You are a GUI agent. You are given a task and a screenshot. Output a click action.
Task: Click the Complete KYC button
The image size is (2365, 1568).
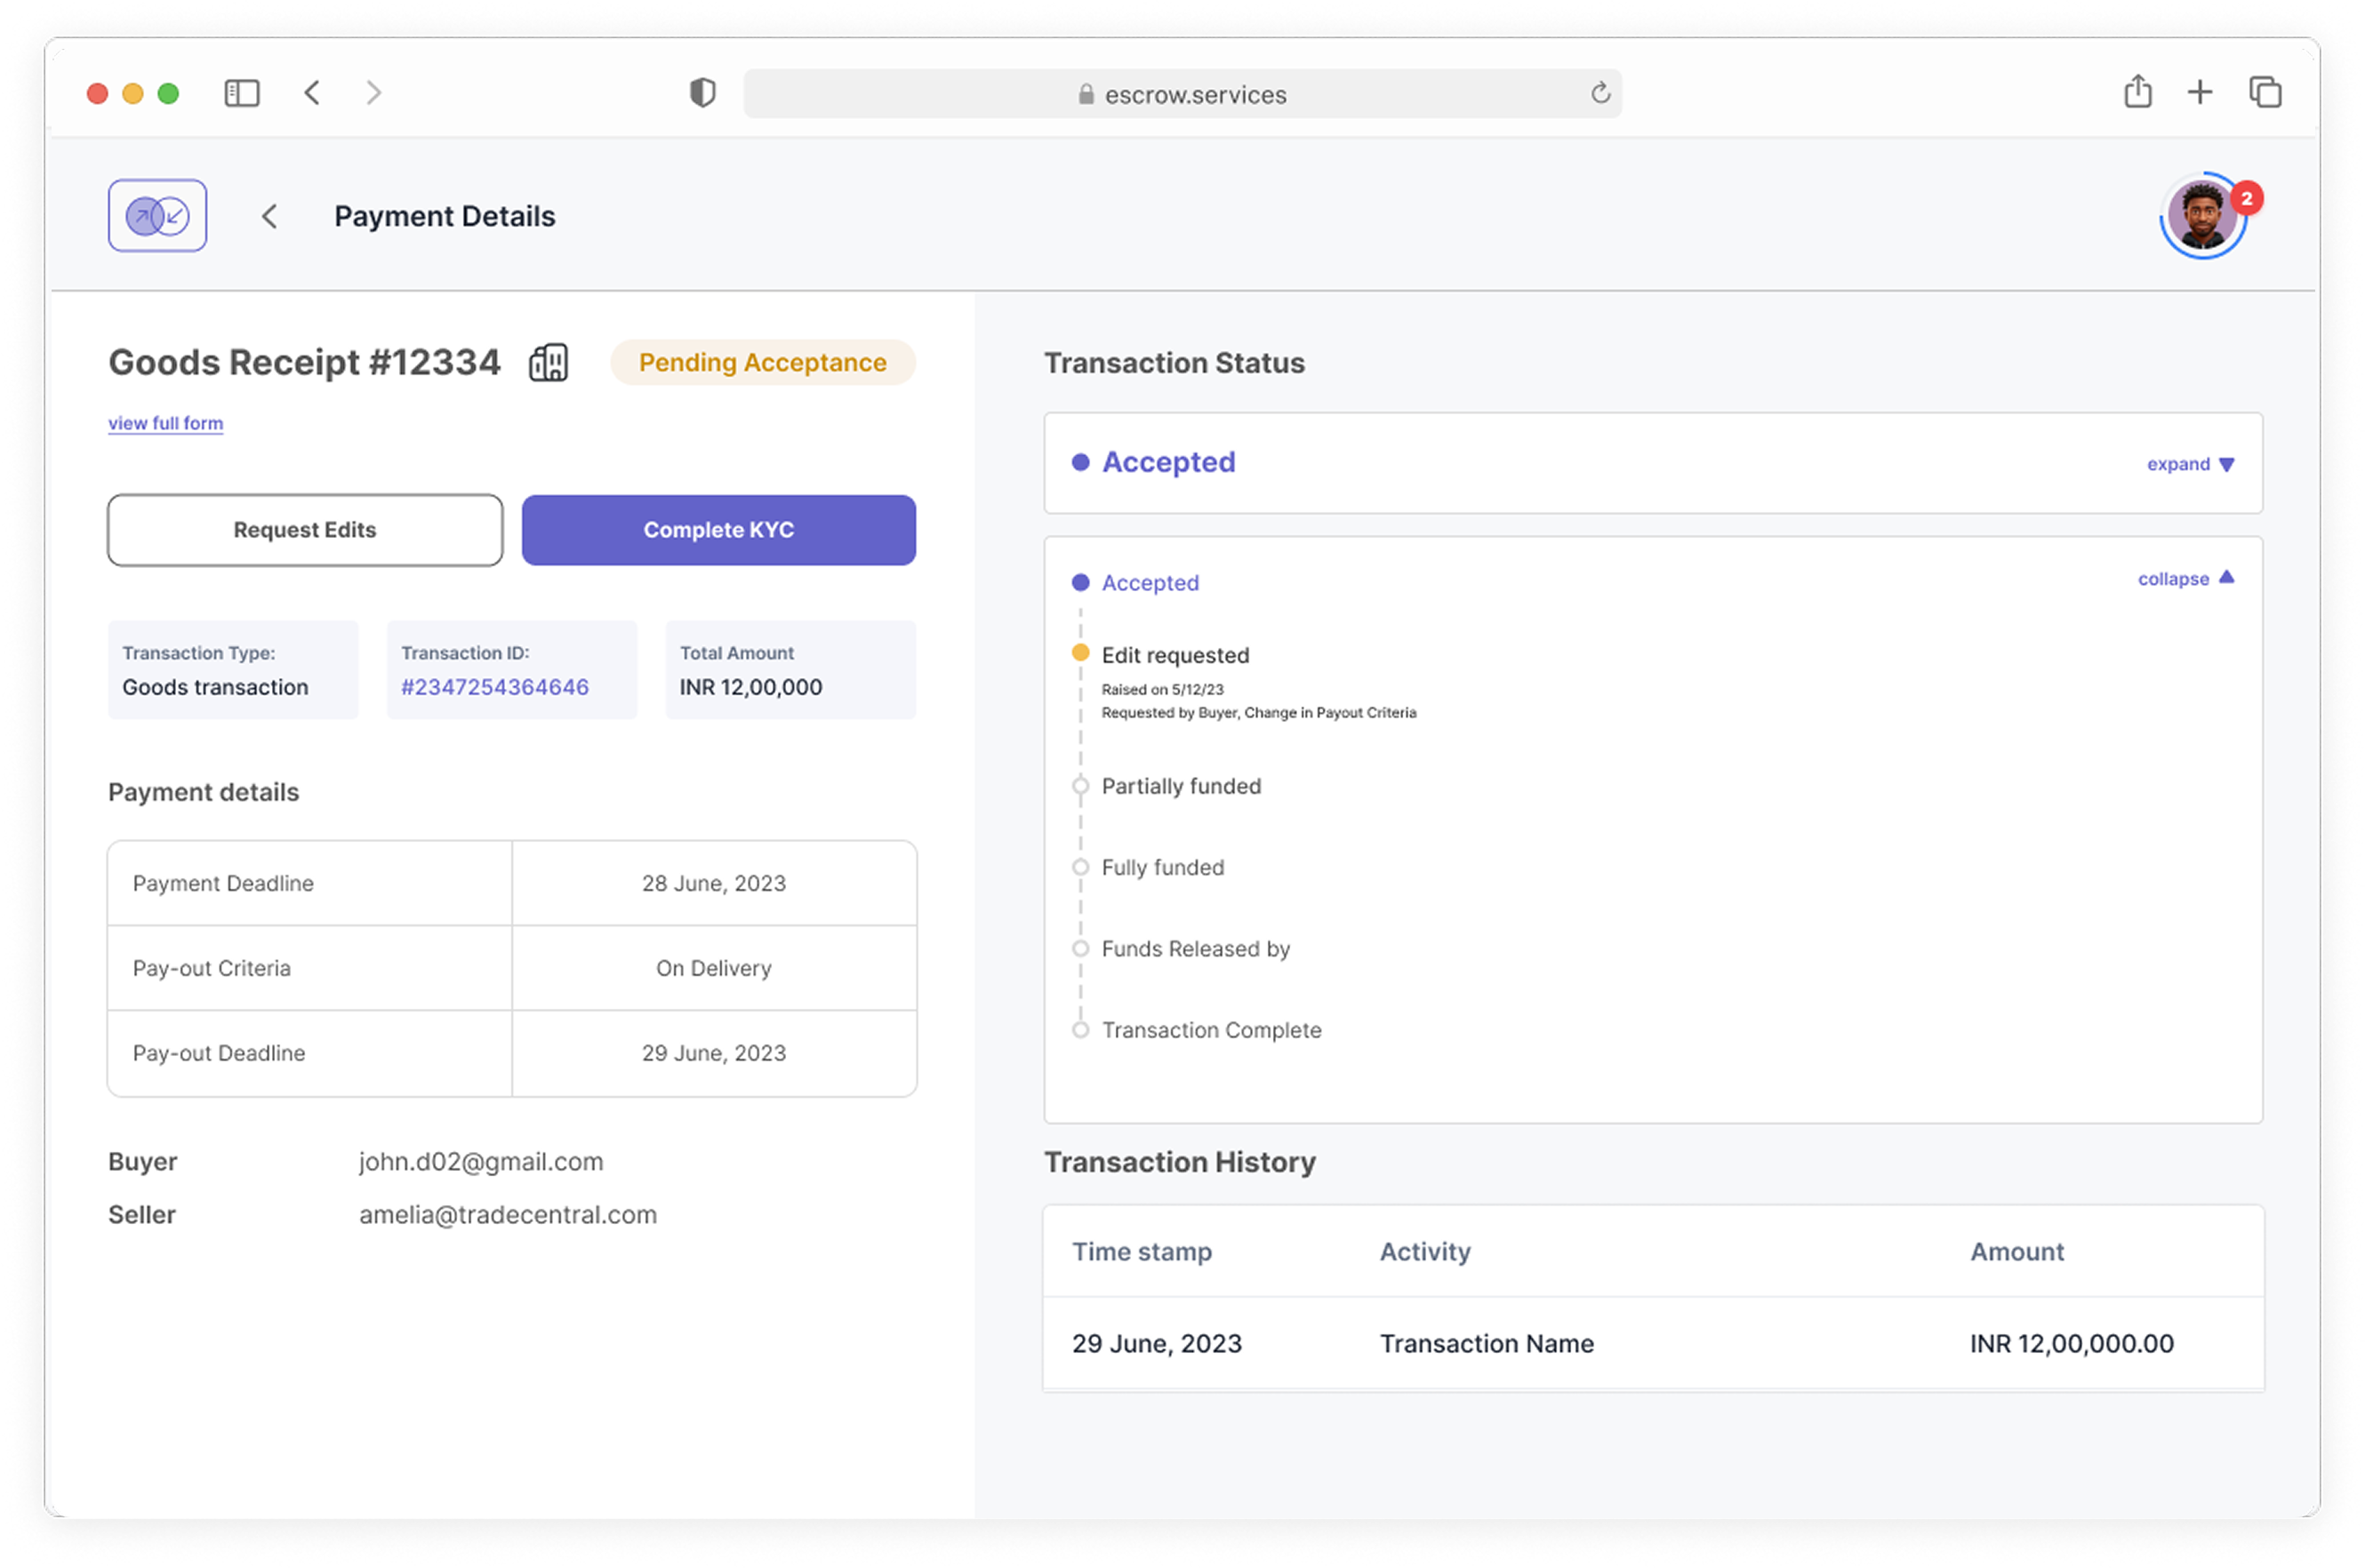pos(718,530)
